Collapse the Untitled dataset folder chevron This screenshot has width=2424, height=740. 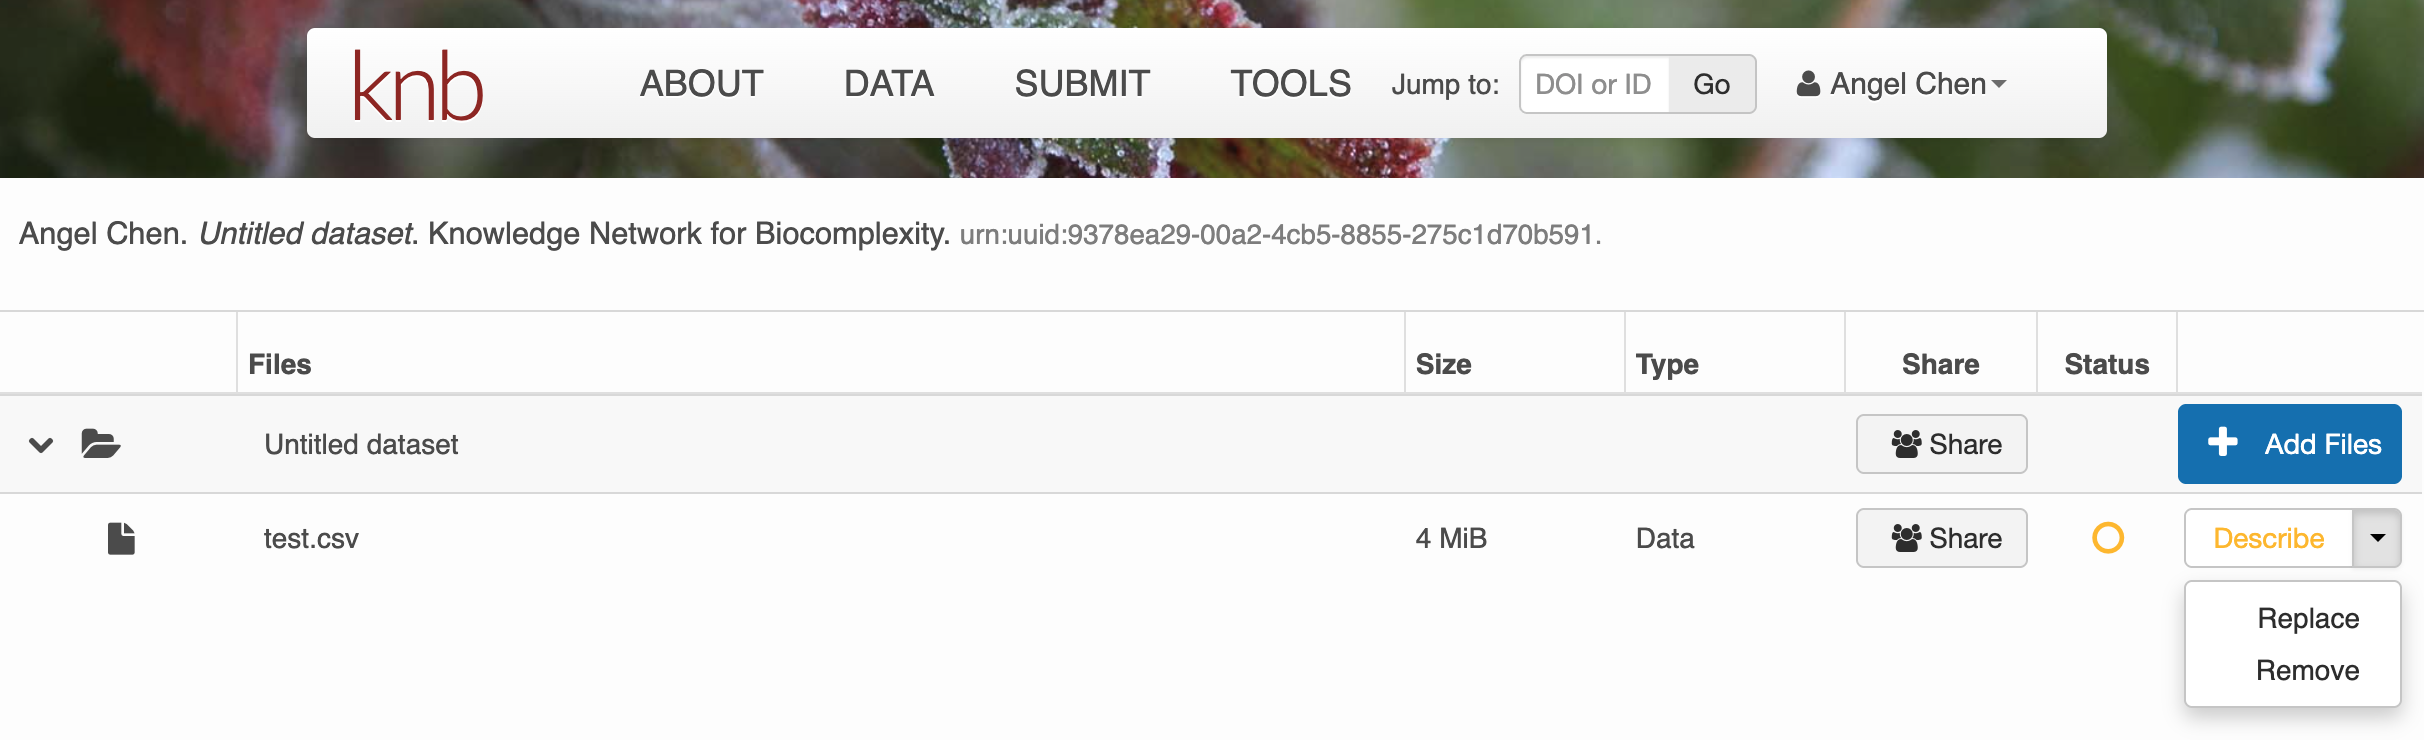41,444
